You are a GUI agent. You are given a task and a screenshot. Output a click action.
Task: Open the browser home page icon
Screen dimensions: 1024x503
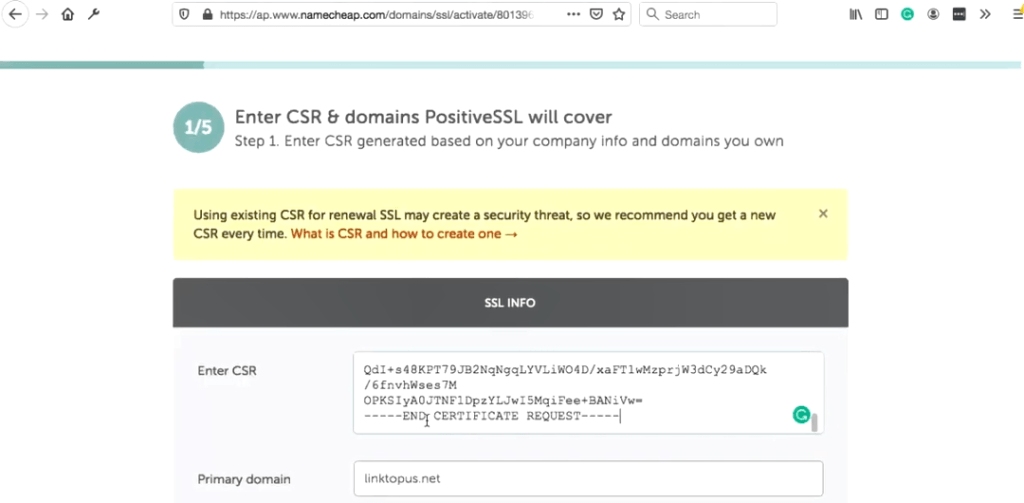coord(68,14)
